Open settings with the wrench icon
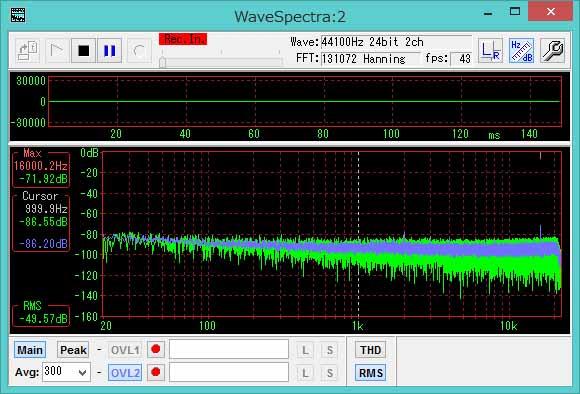580x394 pixels. (552, 51)
